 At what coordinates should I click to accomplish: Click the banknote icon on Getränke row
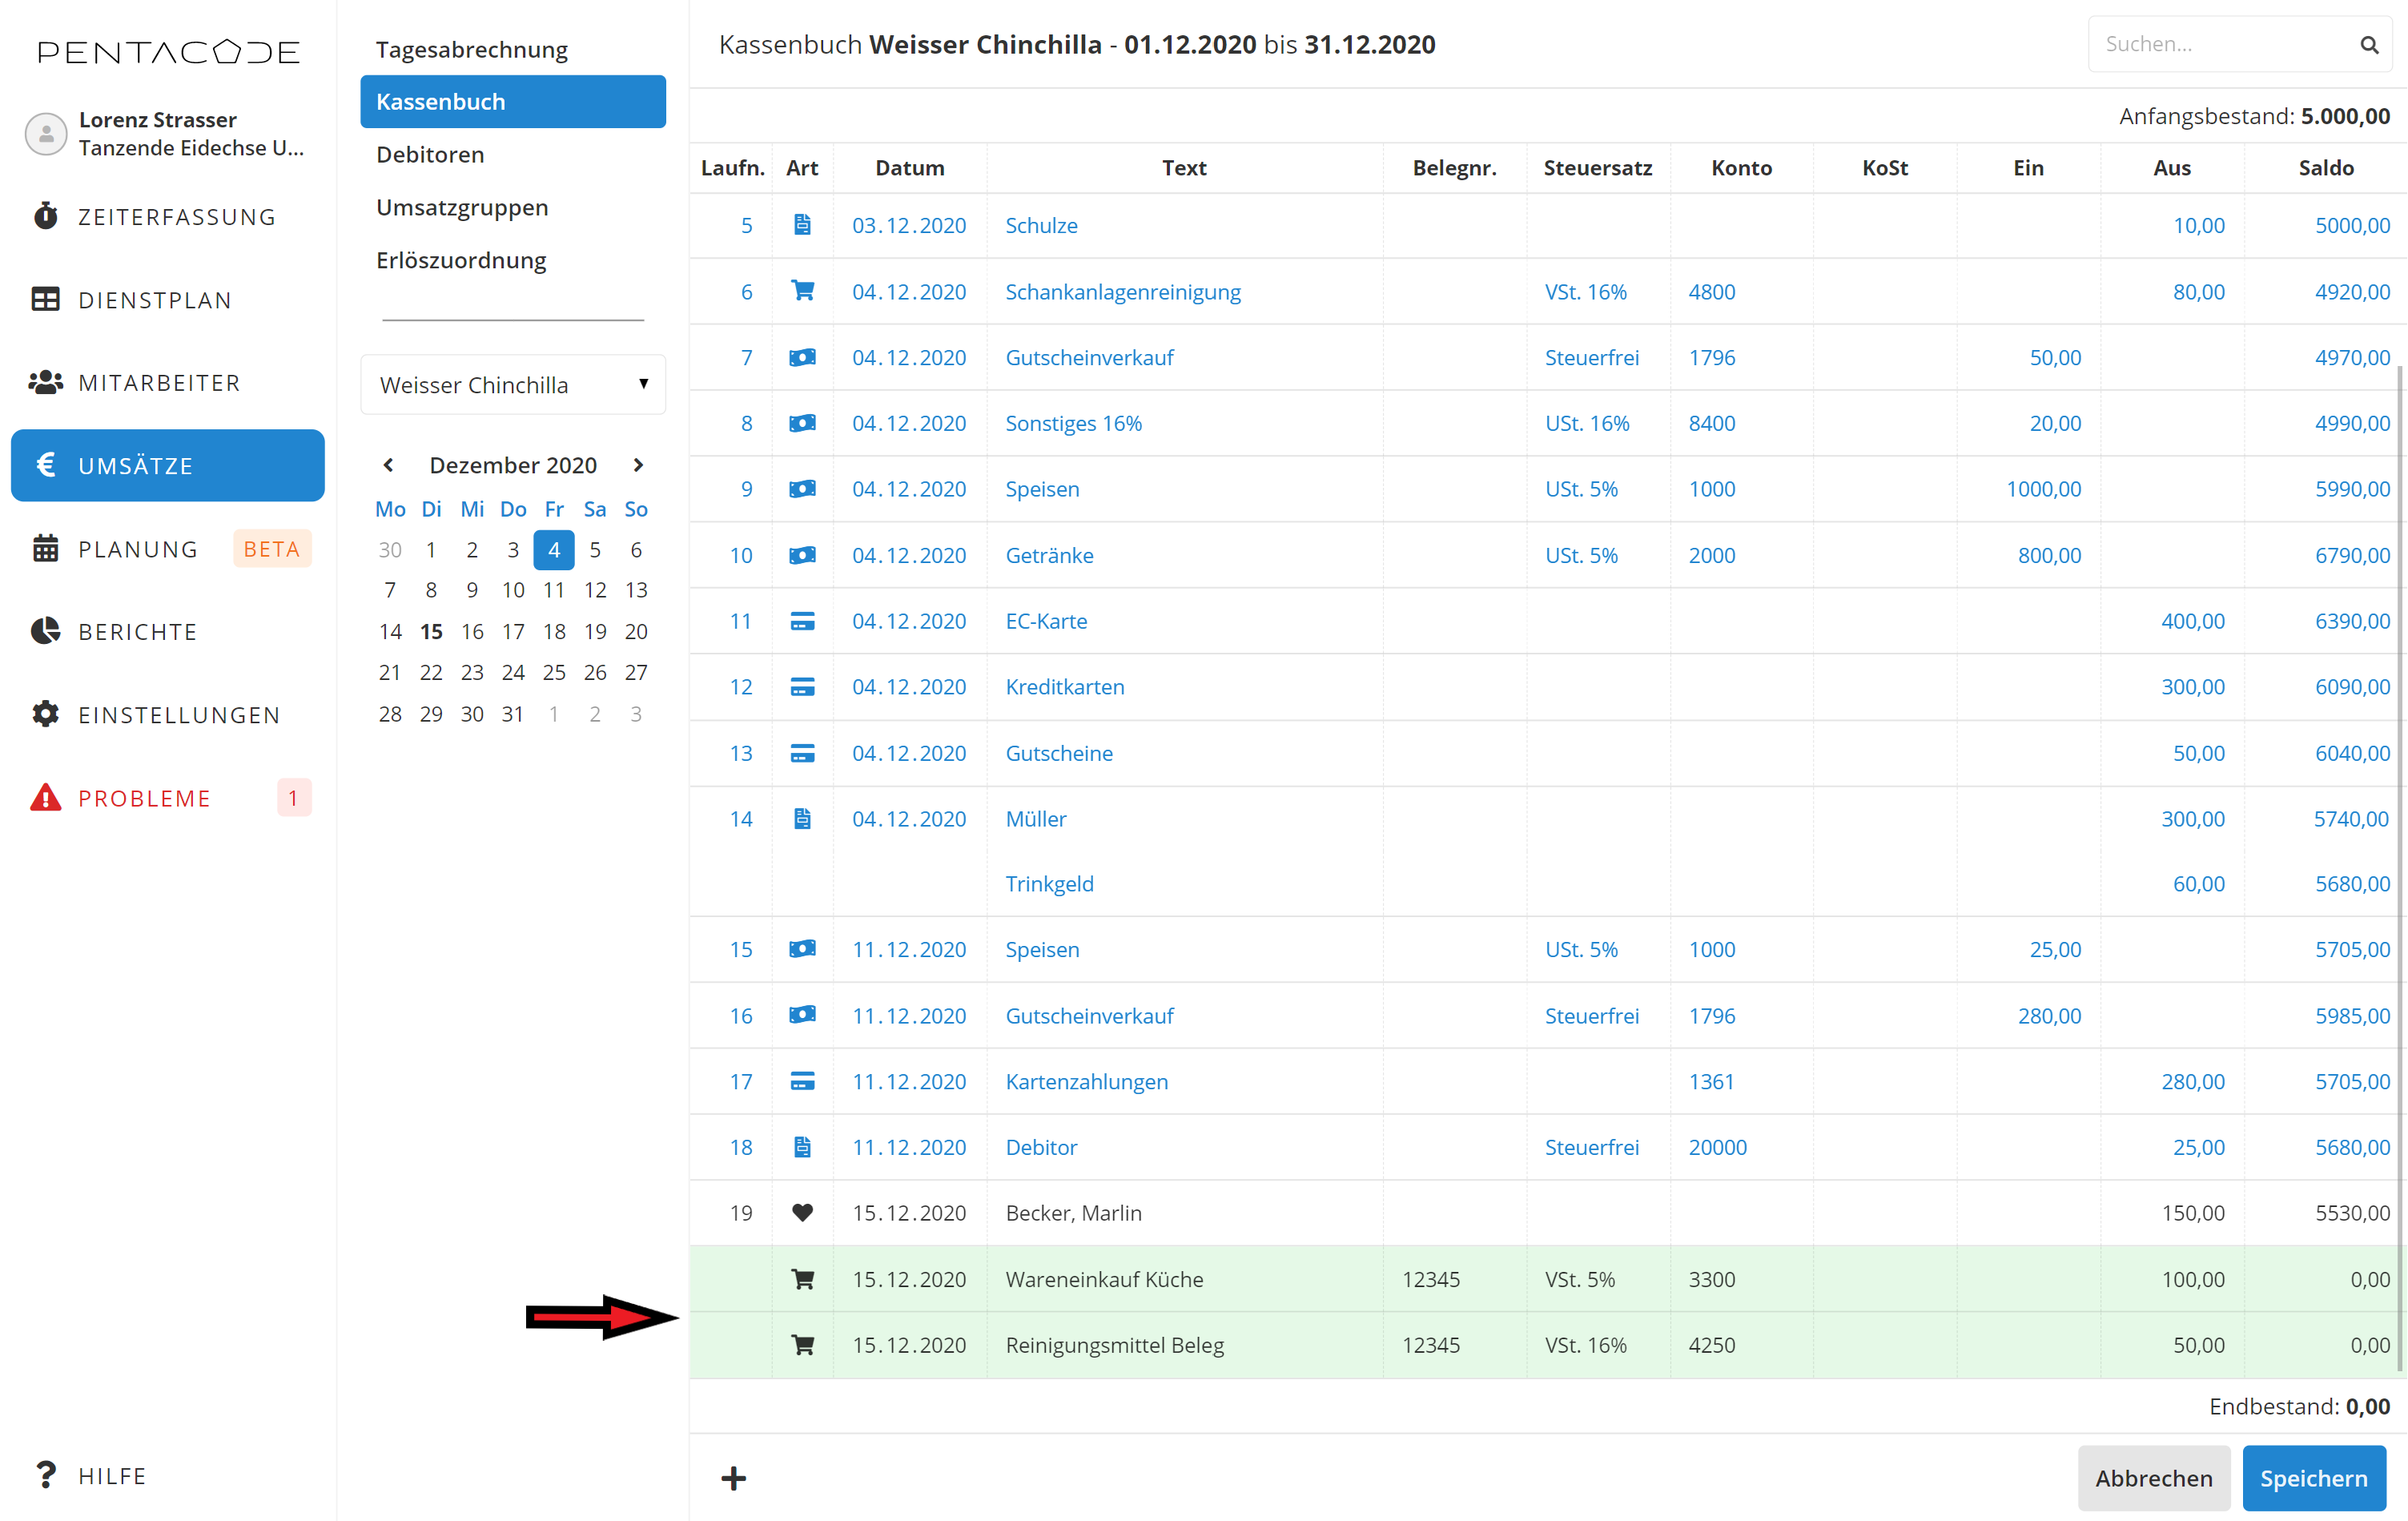(802, 555)
